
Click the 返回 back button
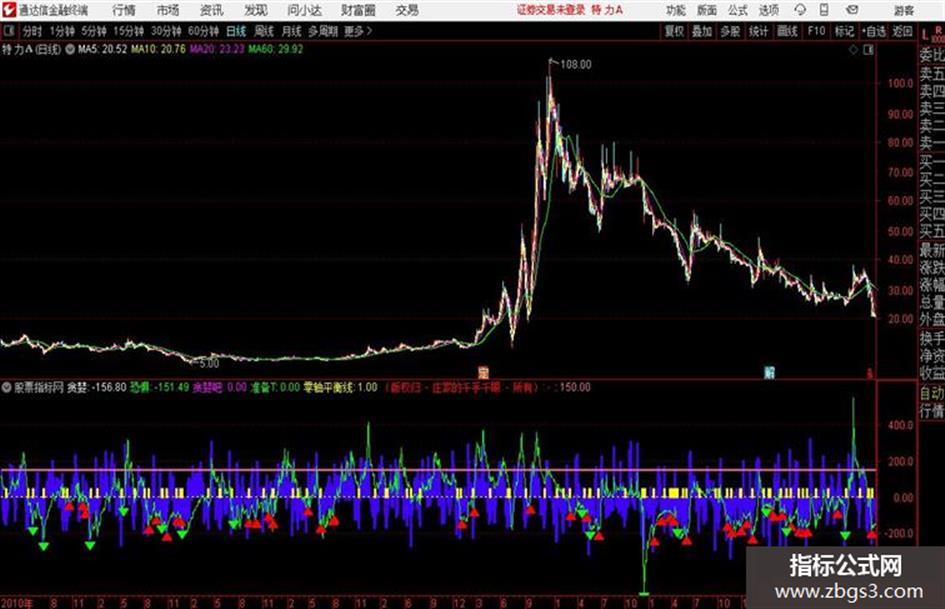pos(902,31)
